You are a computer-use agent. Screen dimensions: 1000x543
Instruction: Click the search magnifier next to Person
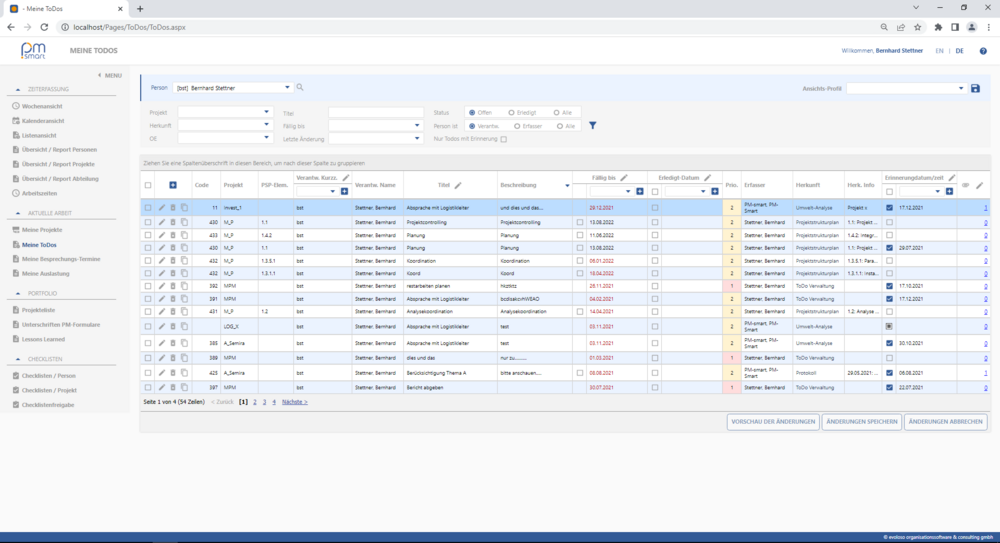pyautogui.click(x=300, y=88)
